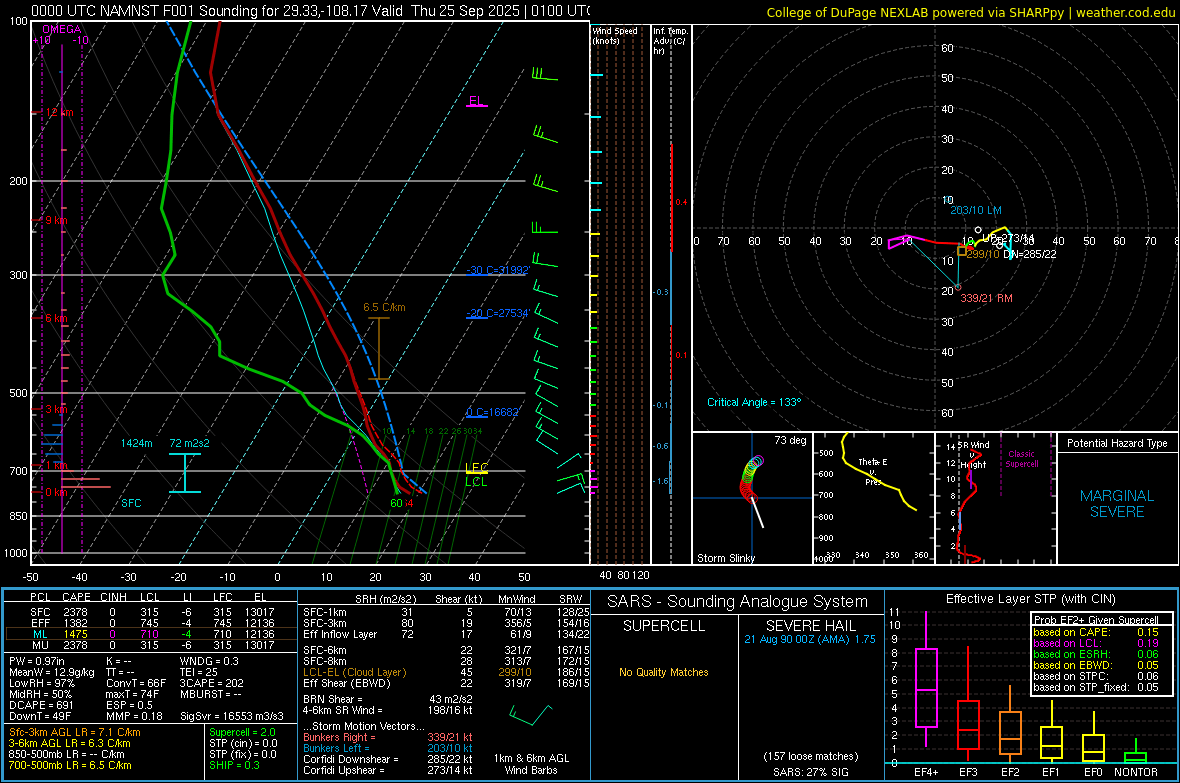The width and height of the screenshot is (1180, 783).
Task: Click the '-20 C=27534'' height label
Action: [x=498, y=313]
